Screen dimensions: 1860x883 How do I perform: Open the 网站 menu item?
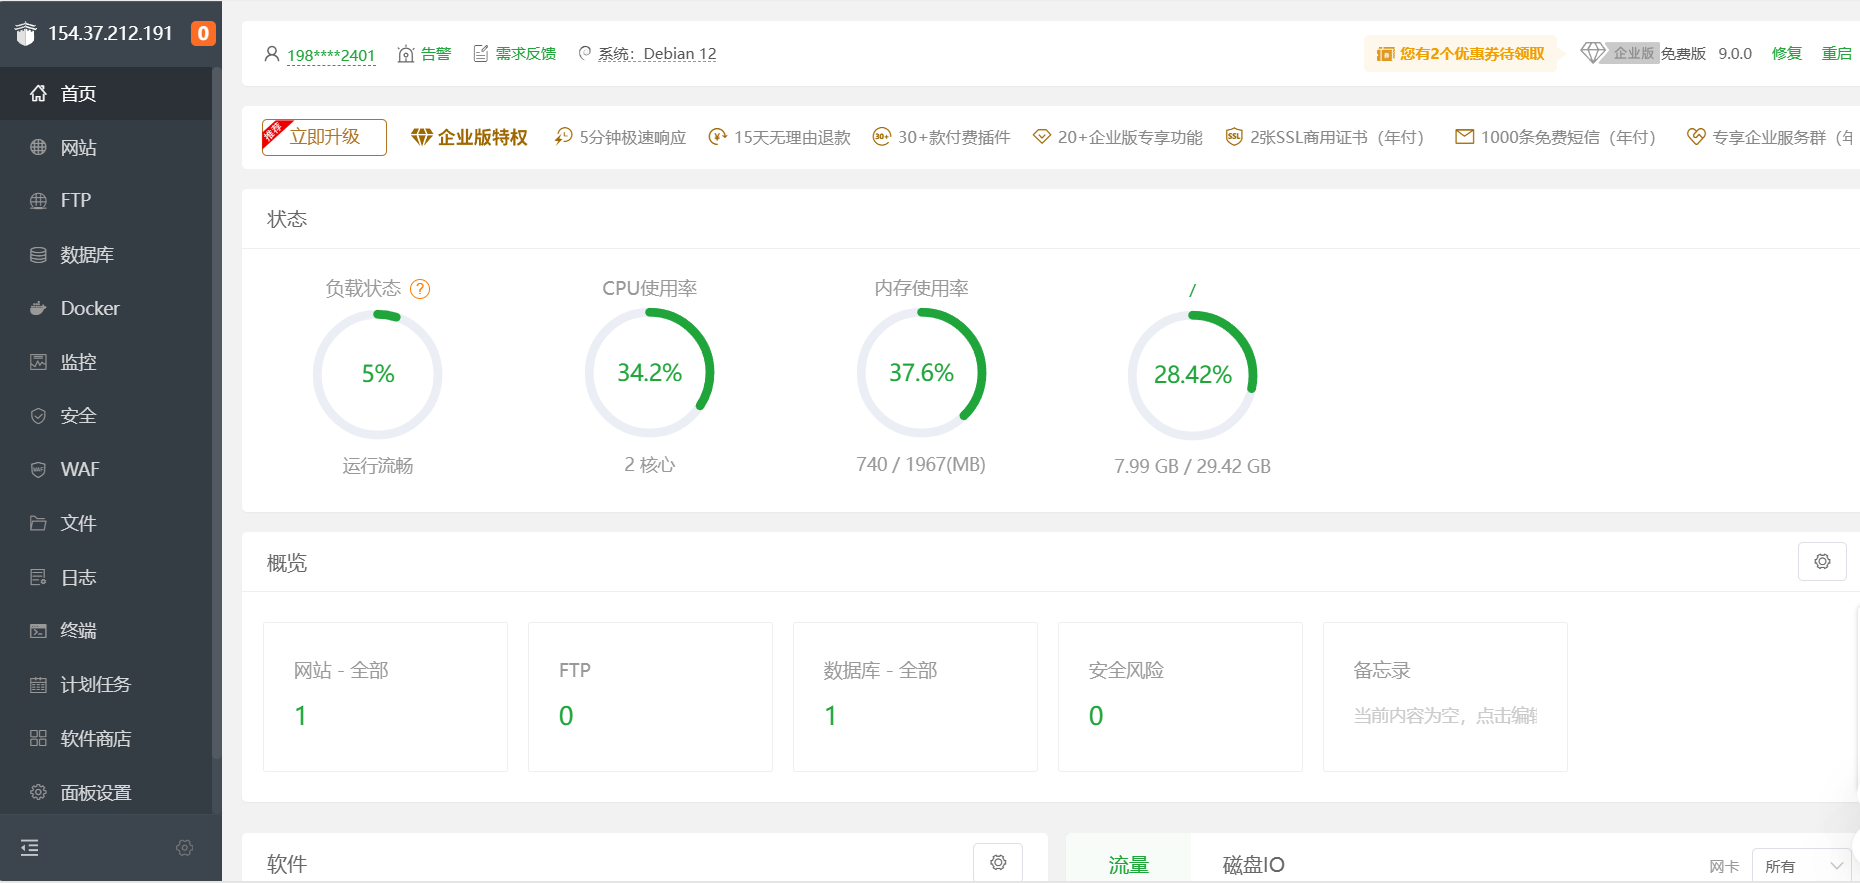click(106, 147)
